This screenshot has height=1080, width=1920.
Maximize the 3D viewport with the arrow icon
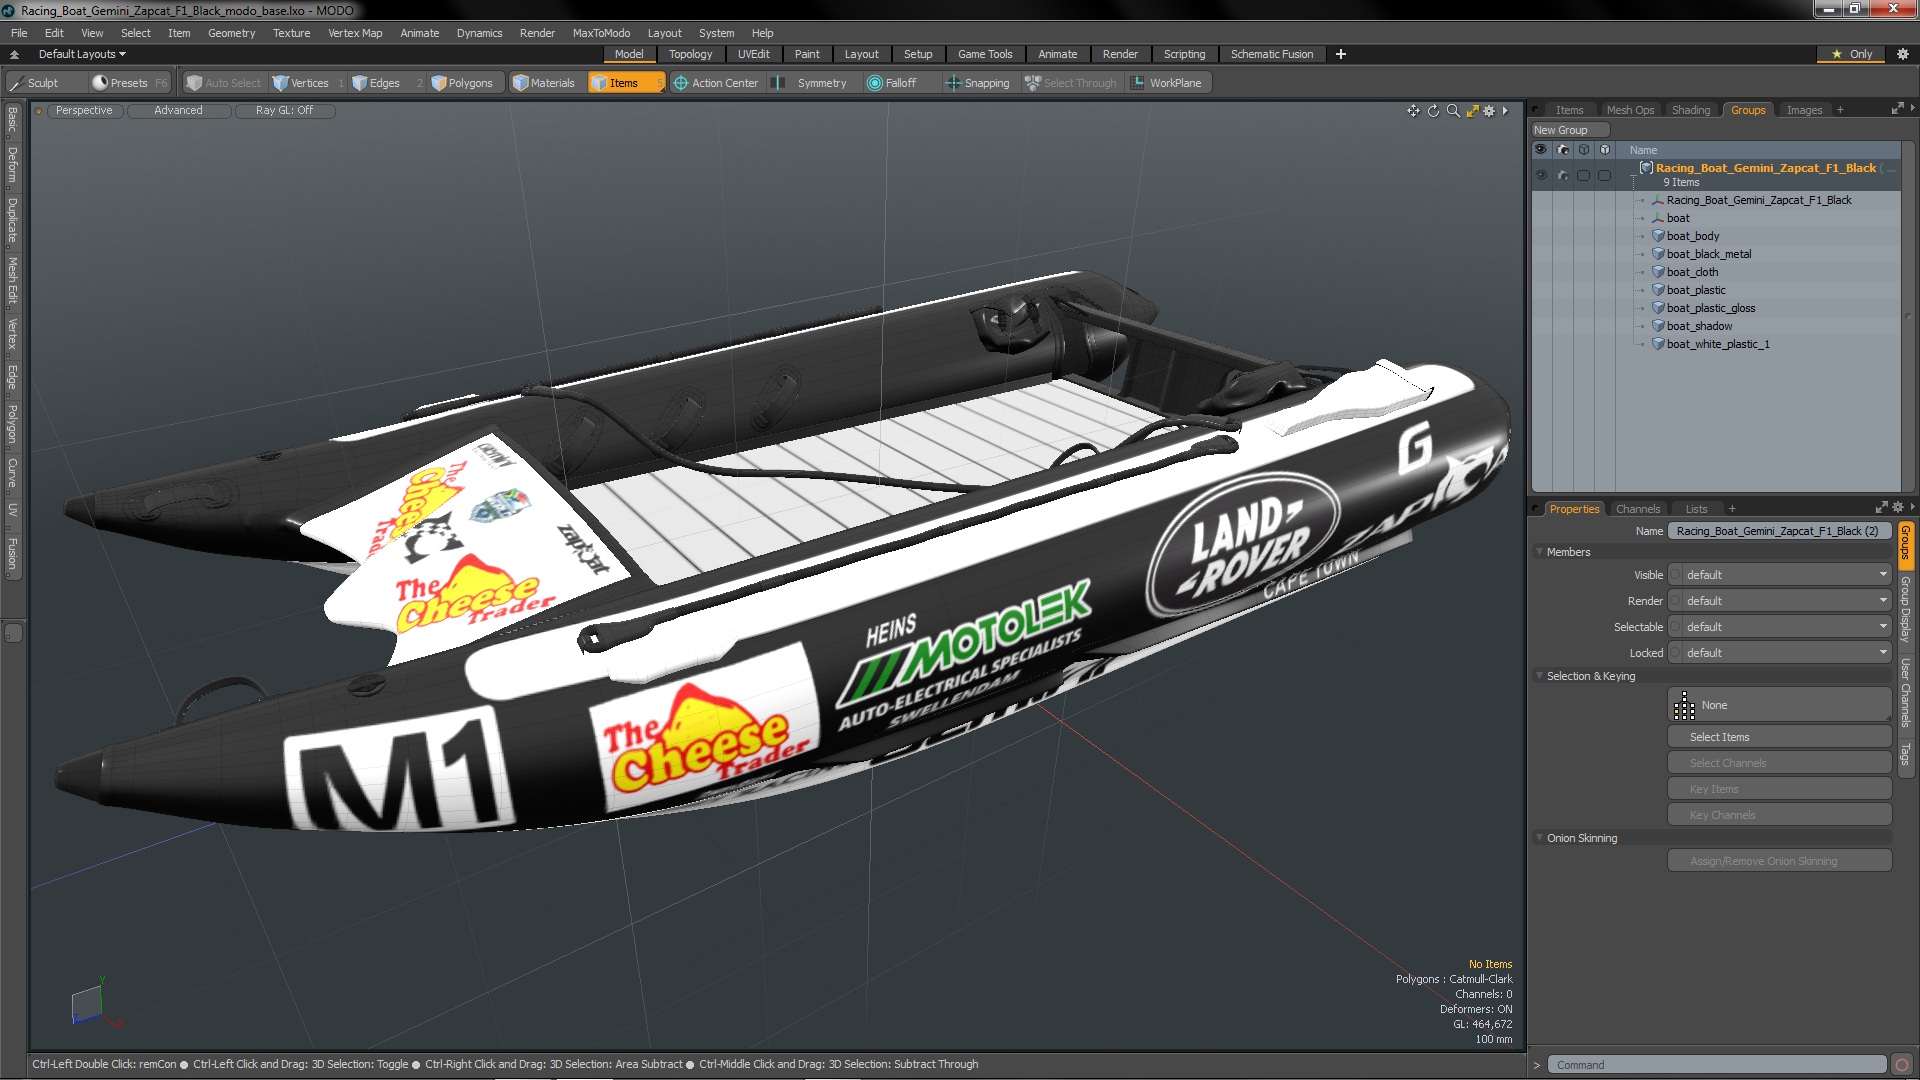(x=1472, y=111)
